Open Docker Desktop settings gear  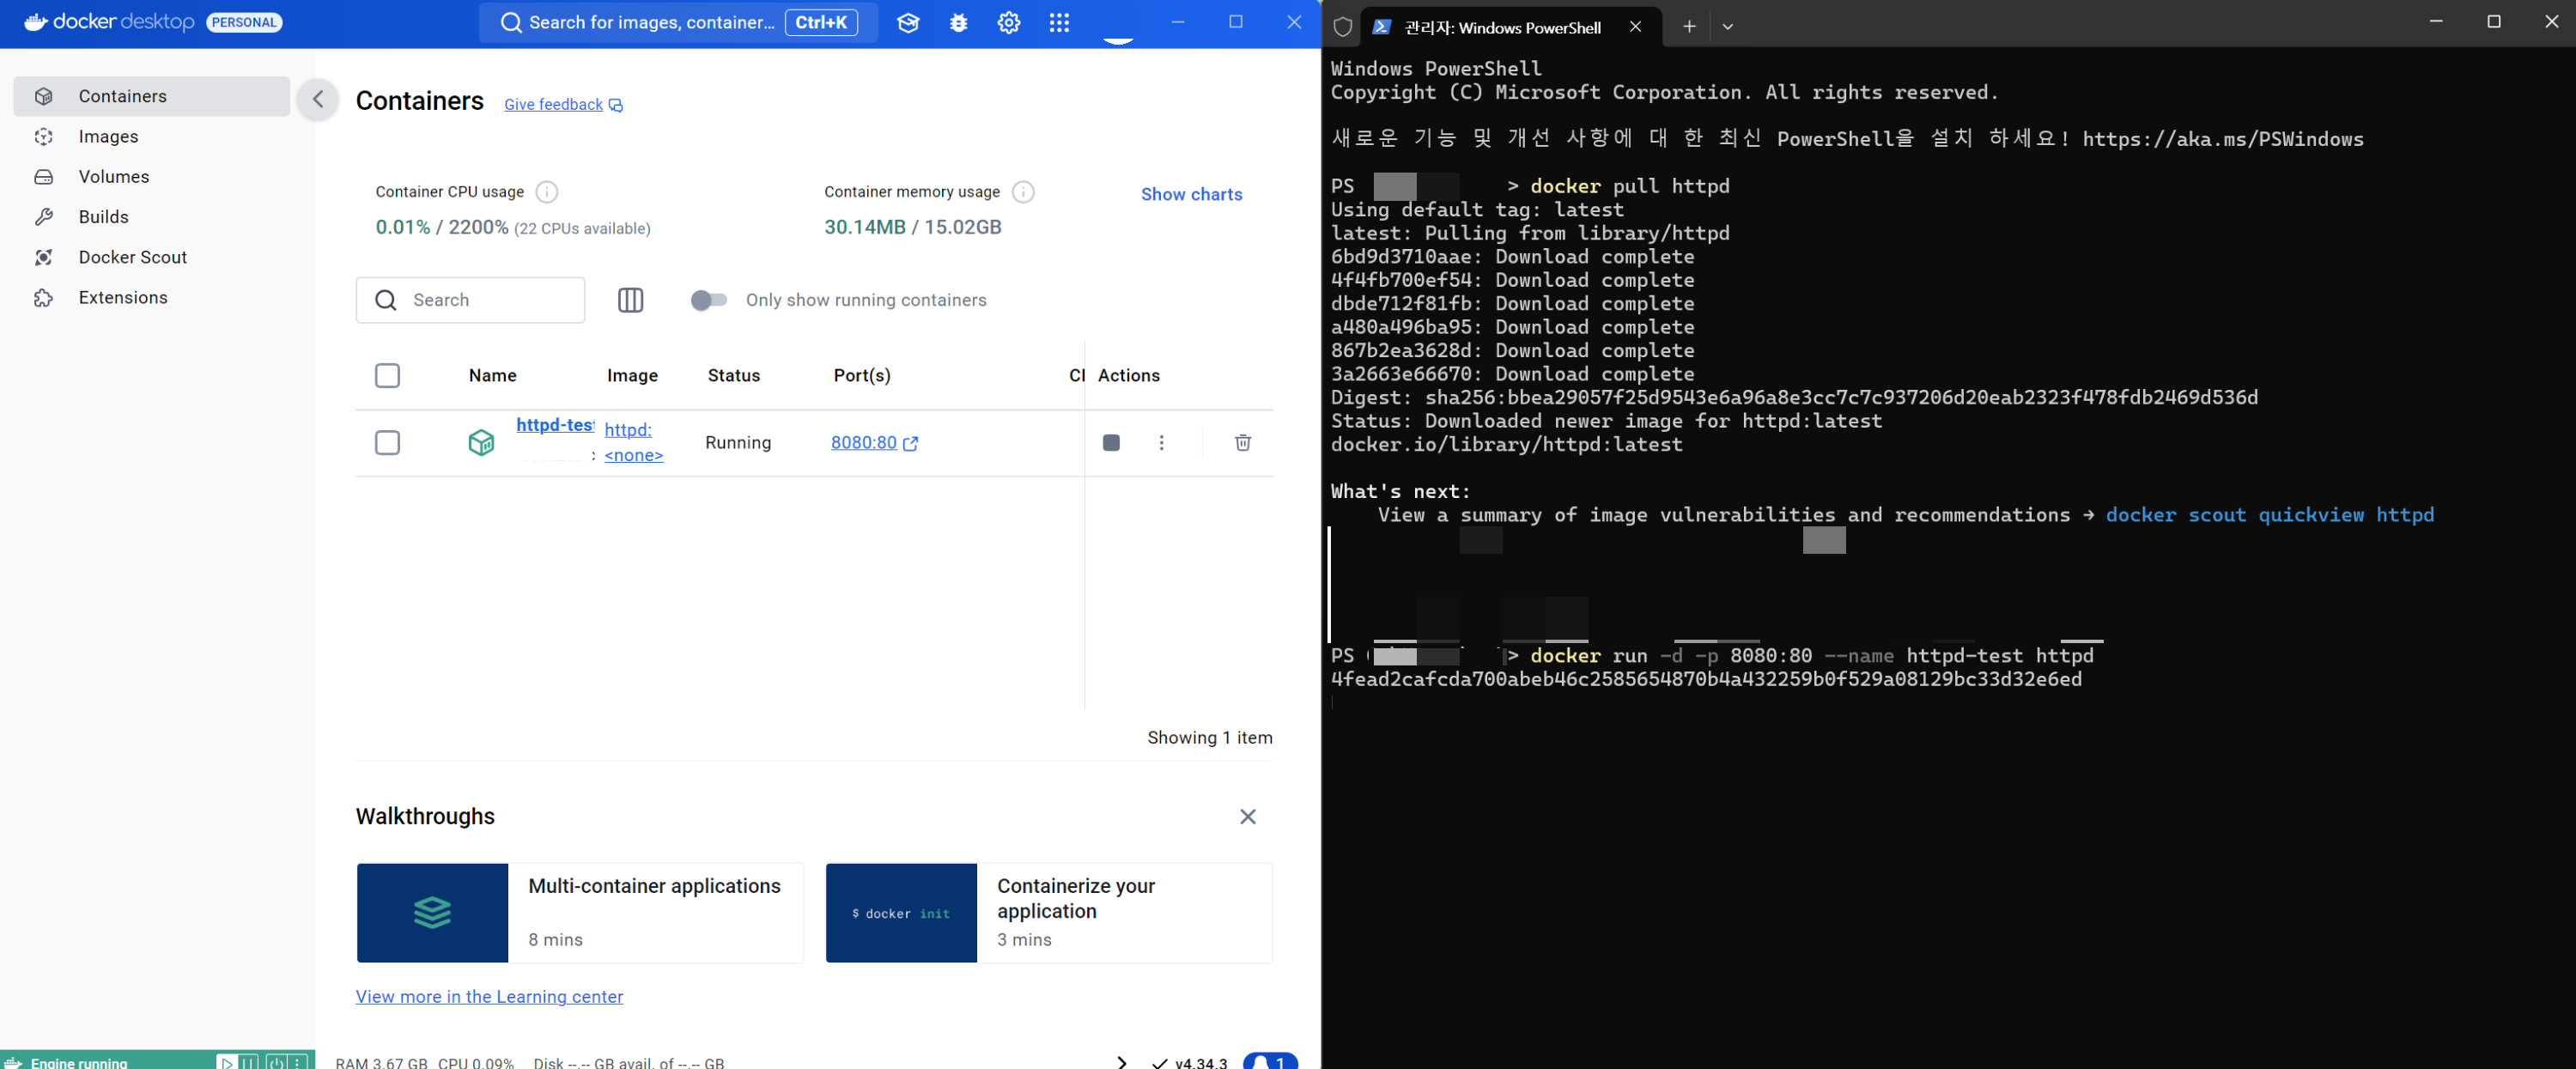pyautogui.click(x=1008, y=22)
